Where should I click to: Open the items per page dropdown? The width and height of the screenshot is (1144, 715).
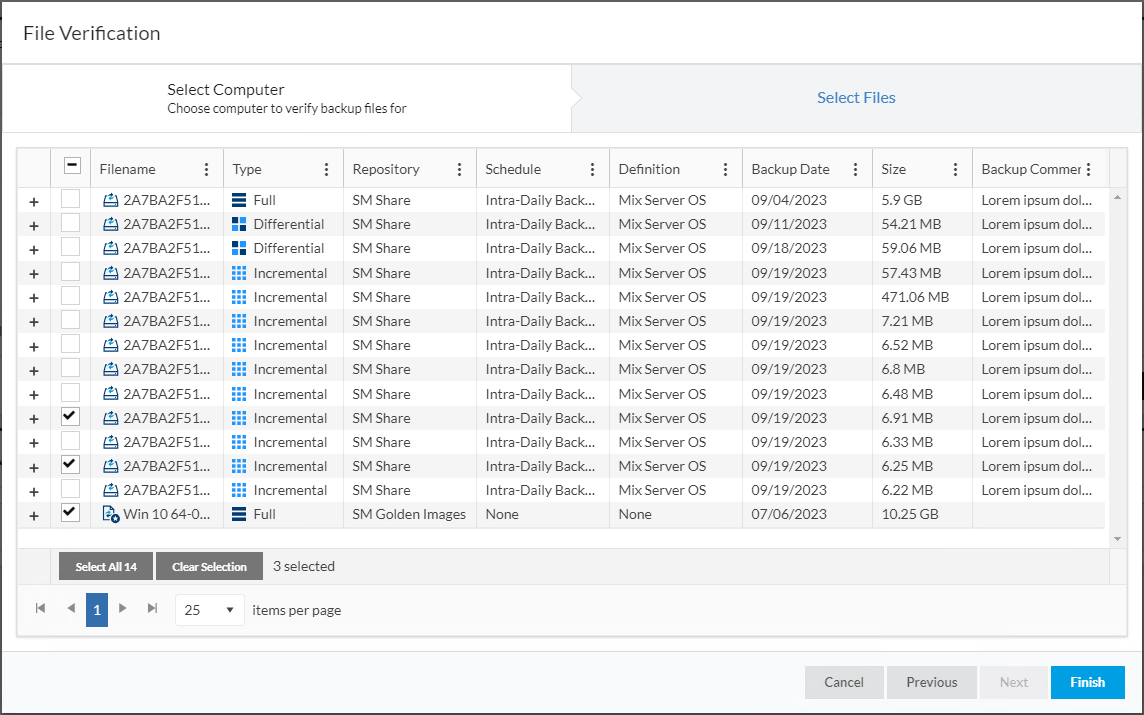coord(208,608)
